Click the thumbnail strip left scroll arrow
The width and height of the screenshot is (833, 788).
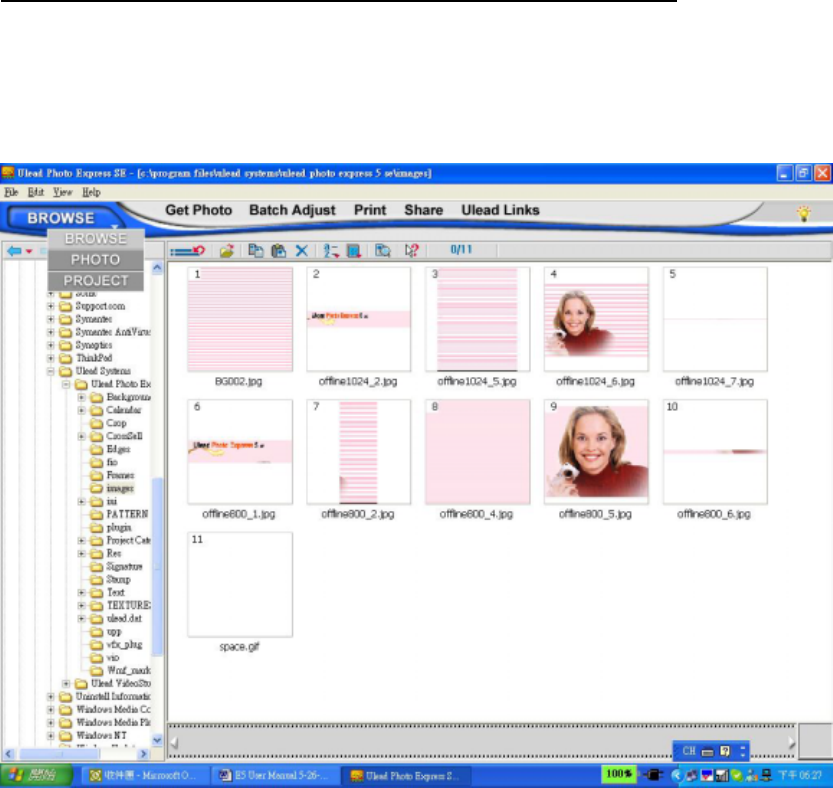[x=174, y=742]
